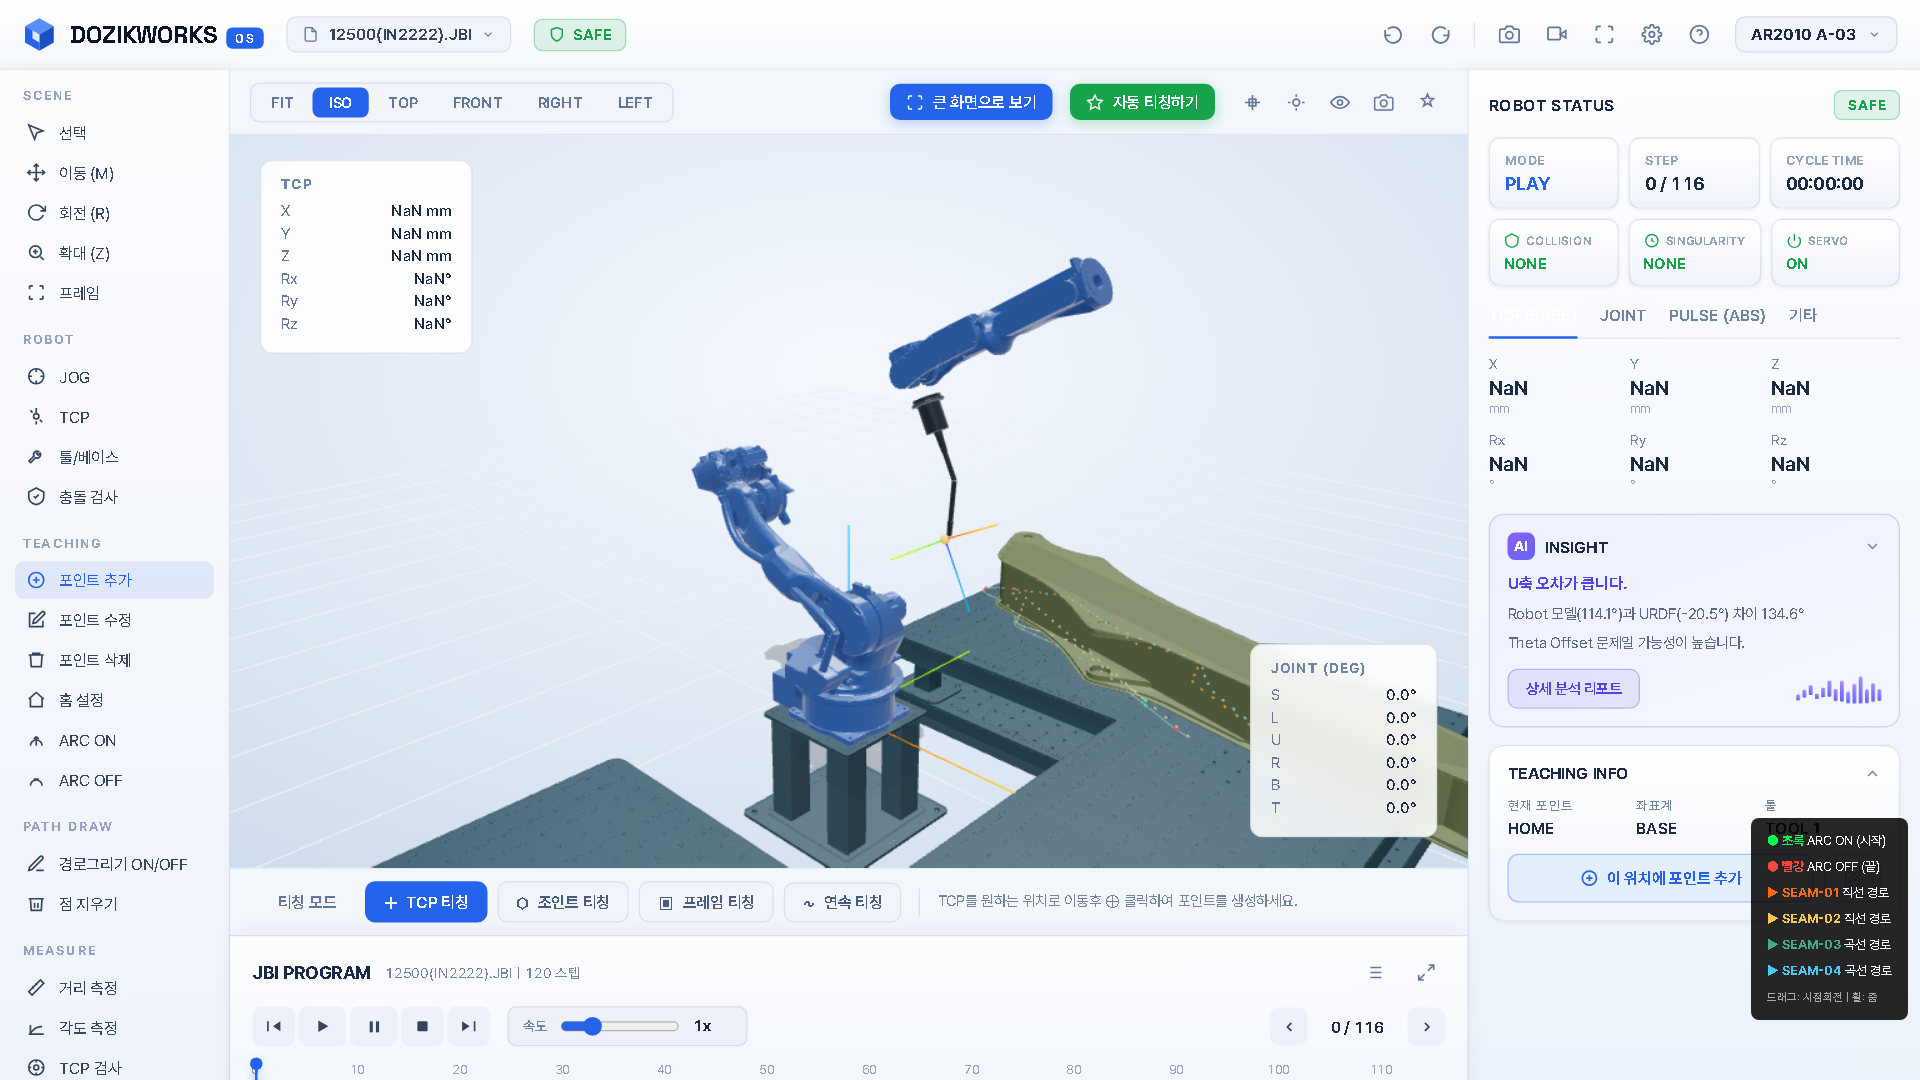The width and height of the screenshot is (1920, 1080).
Task: Click the 자동 티칭하기 button
Action: coord(1142,102)
